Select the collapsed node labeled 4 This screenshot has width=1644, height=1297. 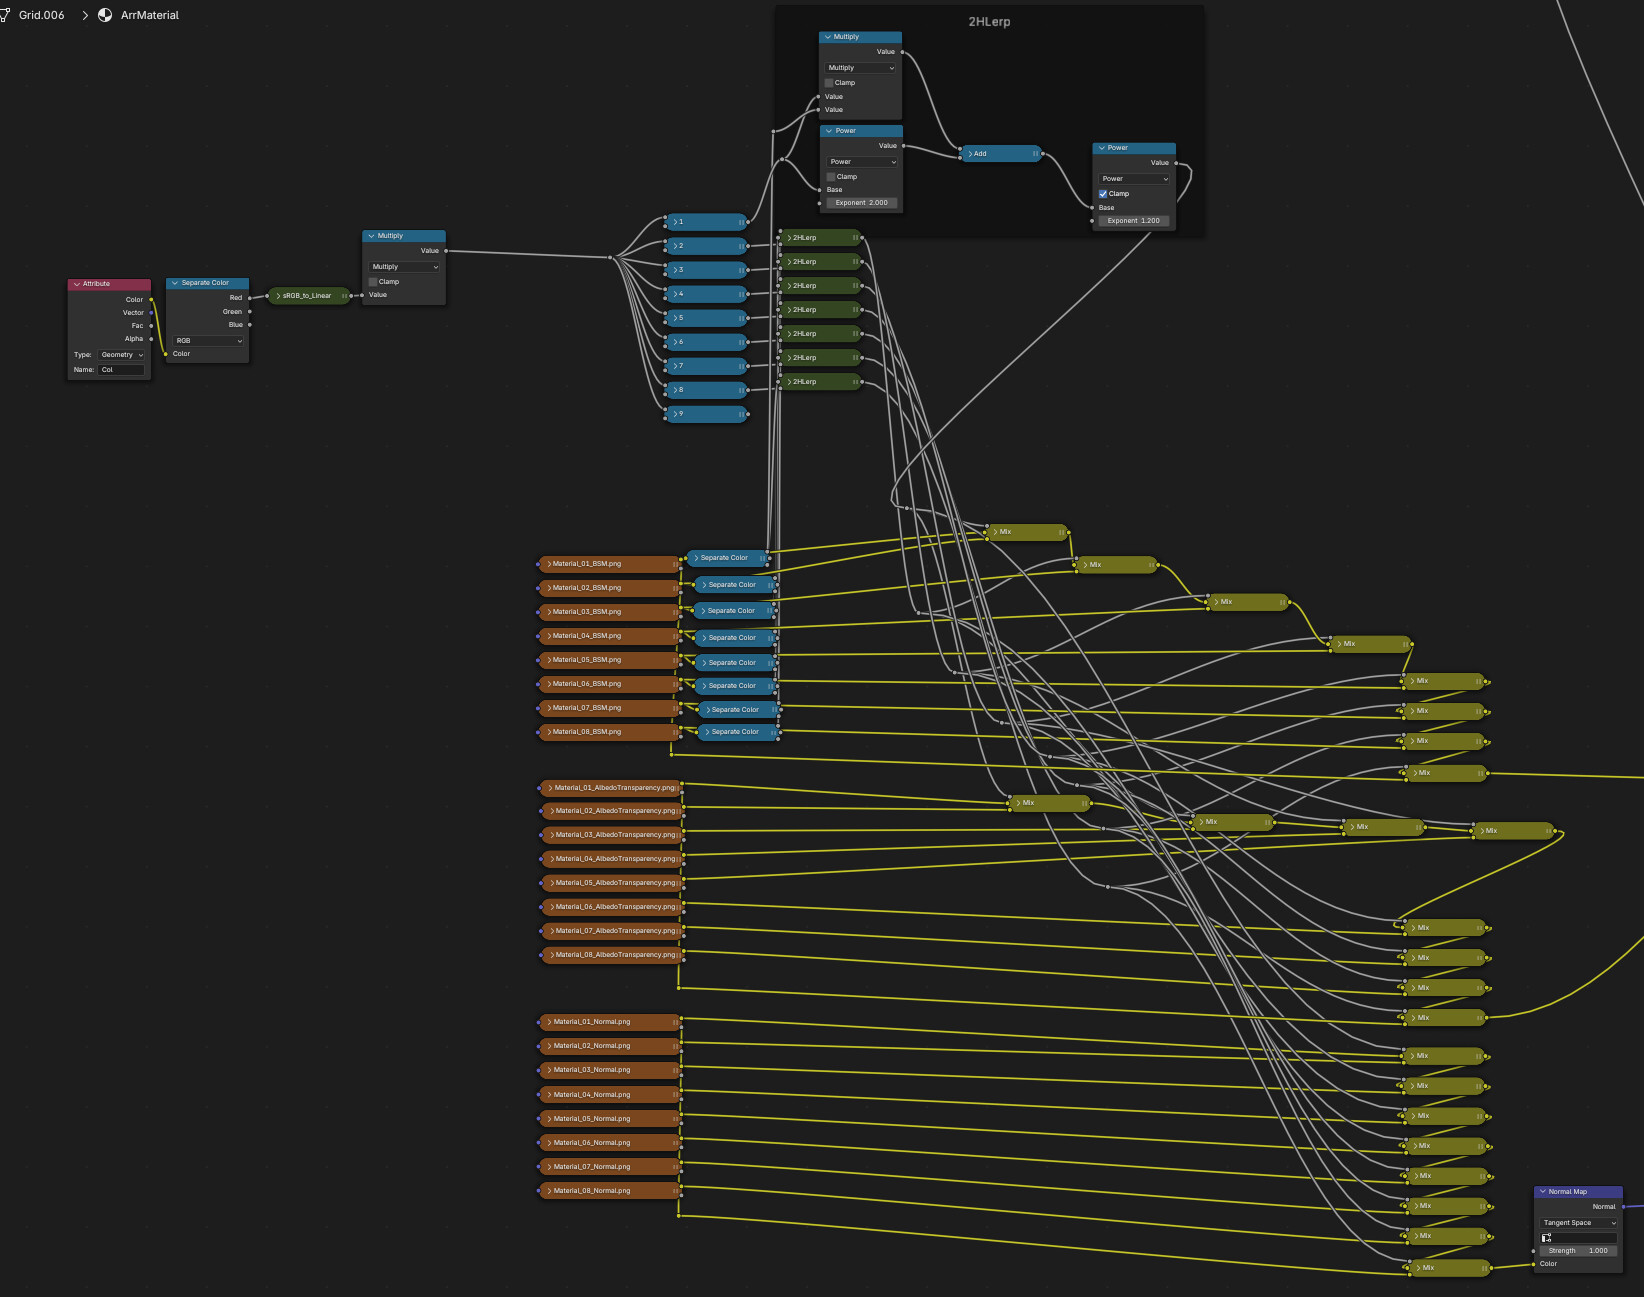pyautogui.click(x=707, y=294)
